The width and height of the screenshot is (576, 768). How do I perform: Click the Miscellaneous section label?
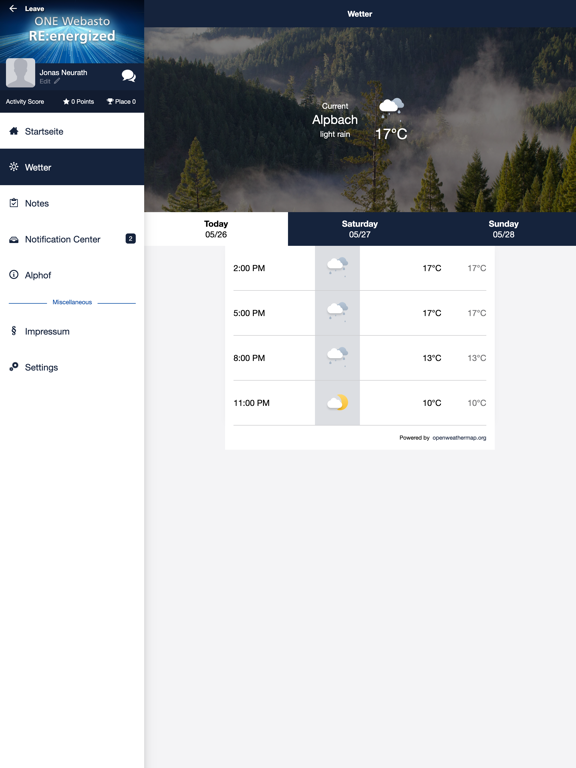coord(72,302)
